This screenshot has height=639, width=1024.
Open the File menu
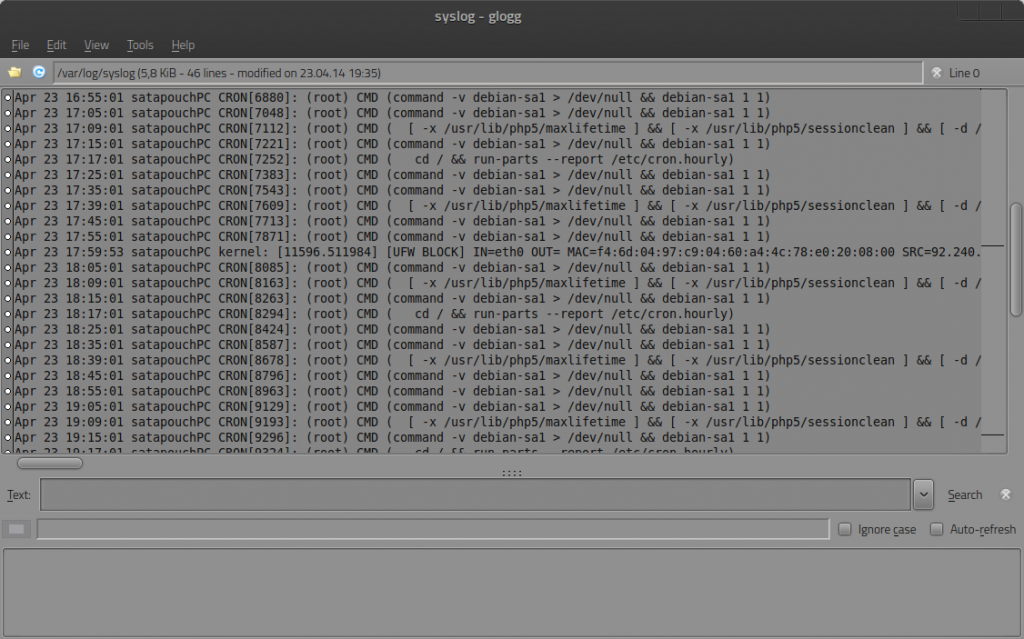tap(20, 45)
